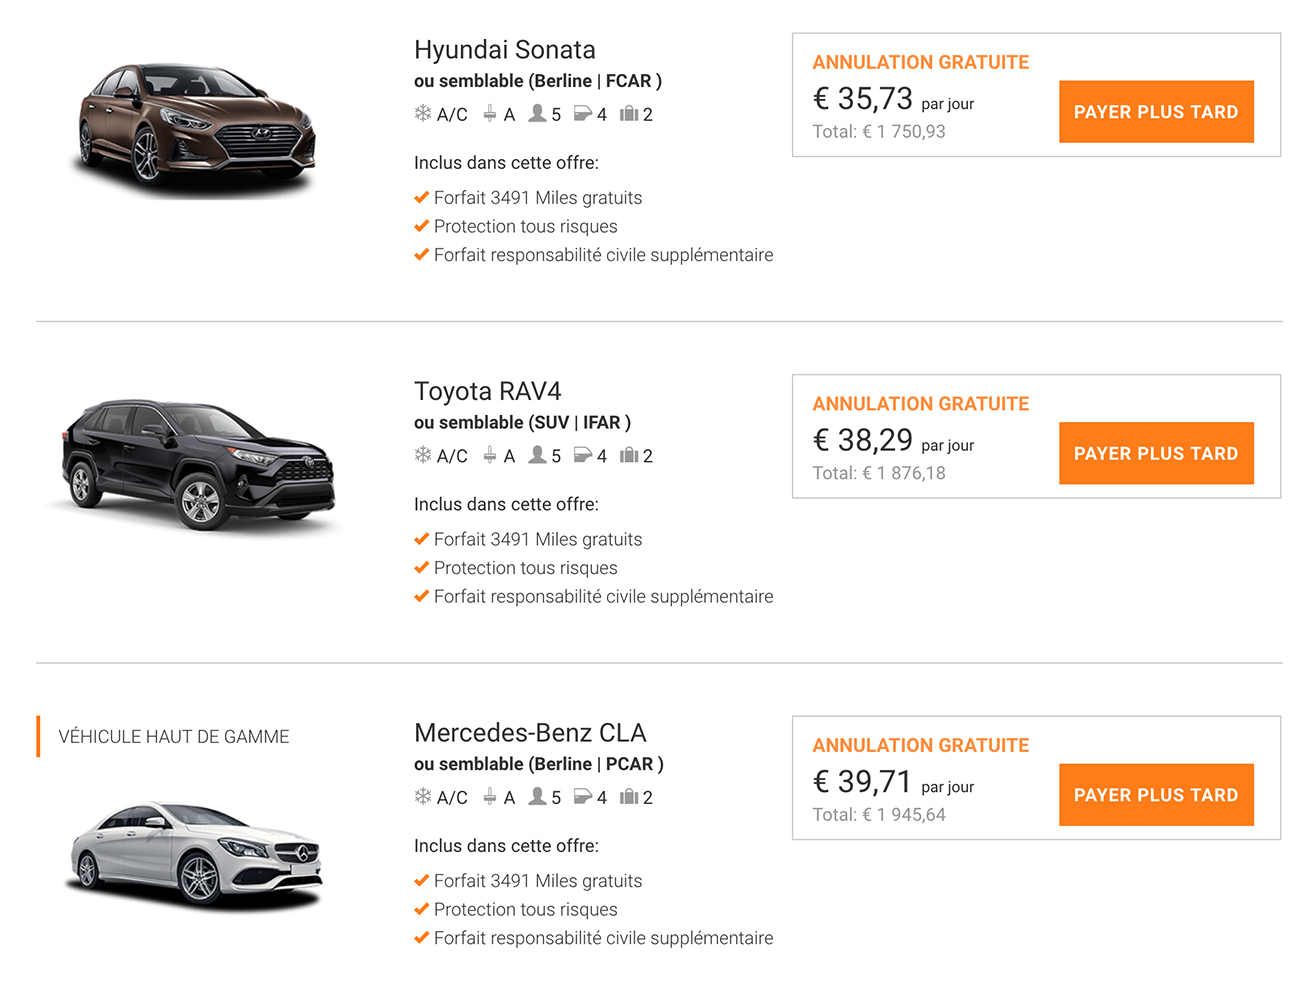Click Payer Plus Tard for Mercedes-Benz CLA
The height and width of the screenshot is (1000, 1297).
tap(1156, 795)
